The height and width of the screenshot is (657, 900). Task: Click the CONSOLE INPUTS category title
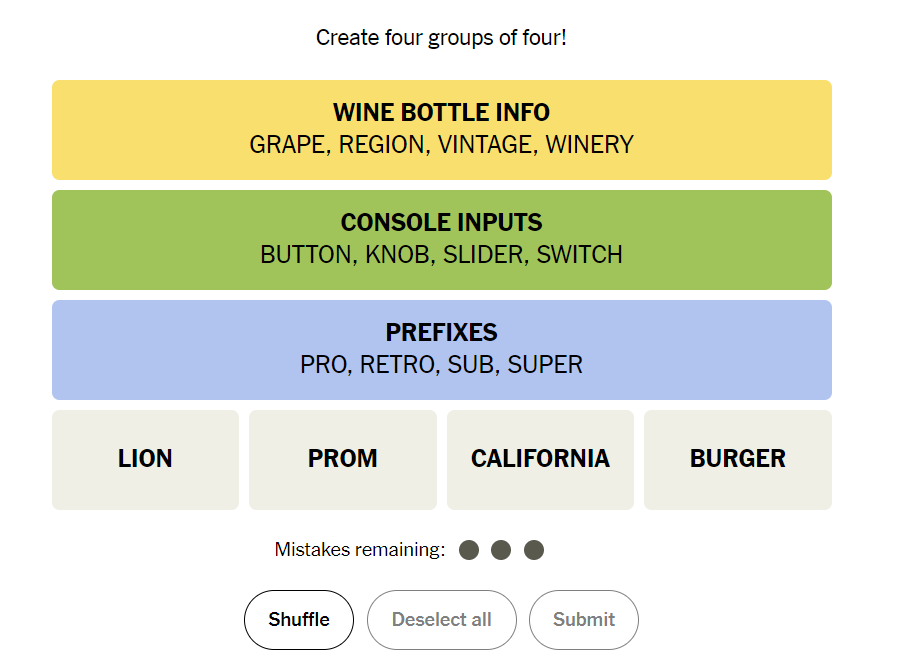point(441,222)
